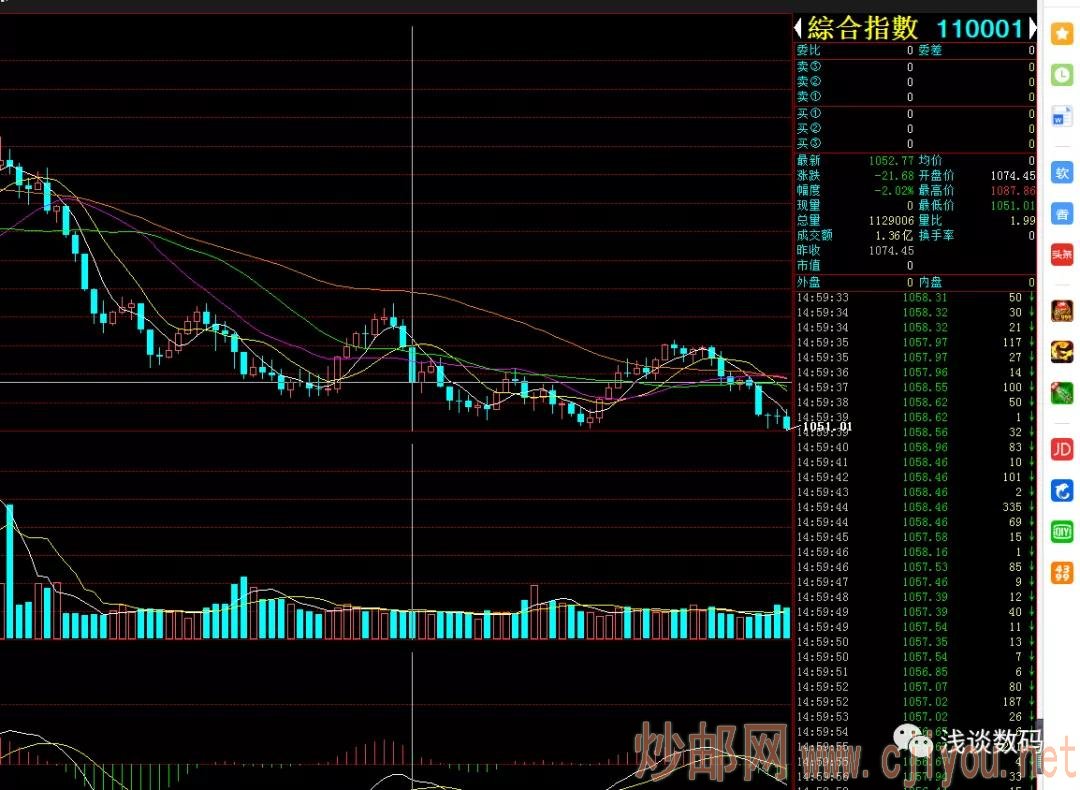1080x790 pixels.
Task: Click the blue 软 software icon
Action: [1061, 172]
